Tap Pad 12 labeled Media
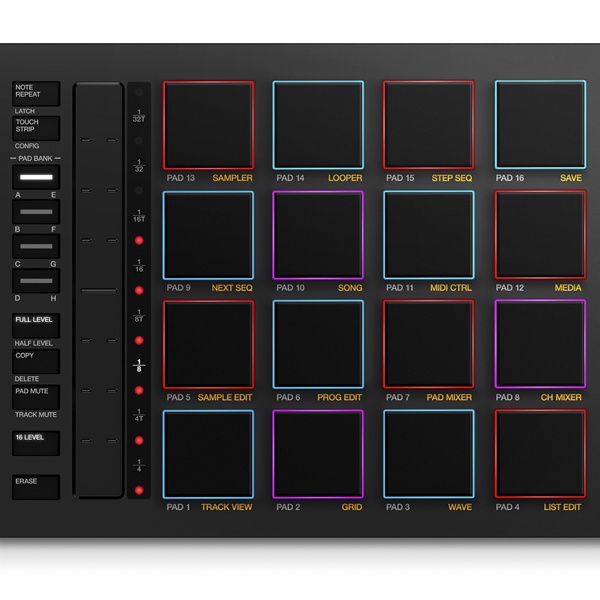 click(540, 235)
